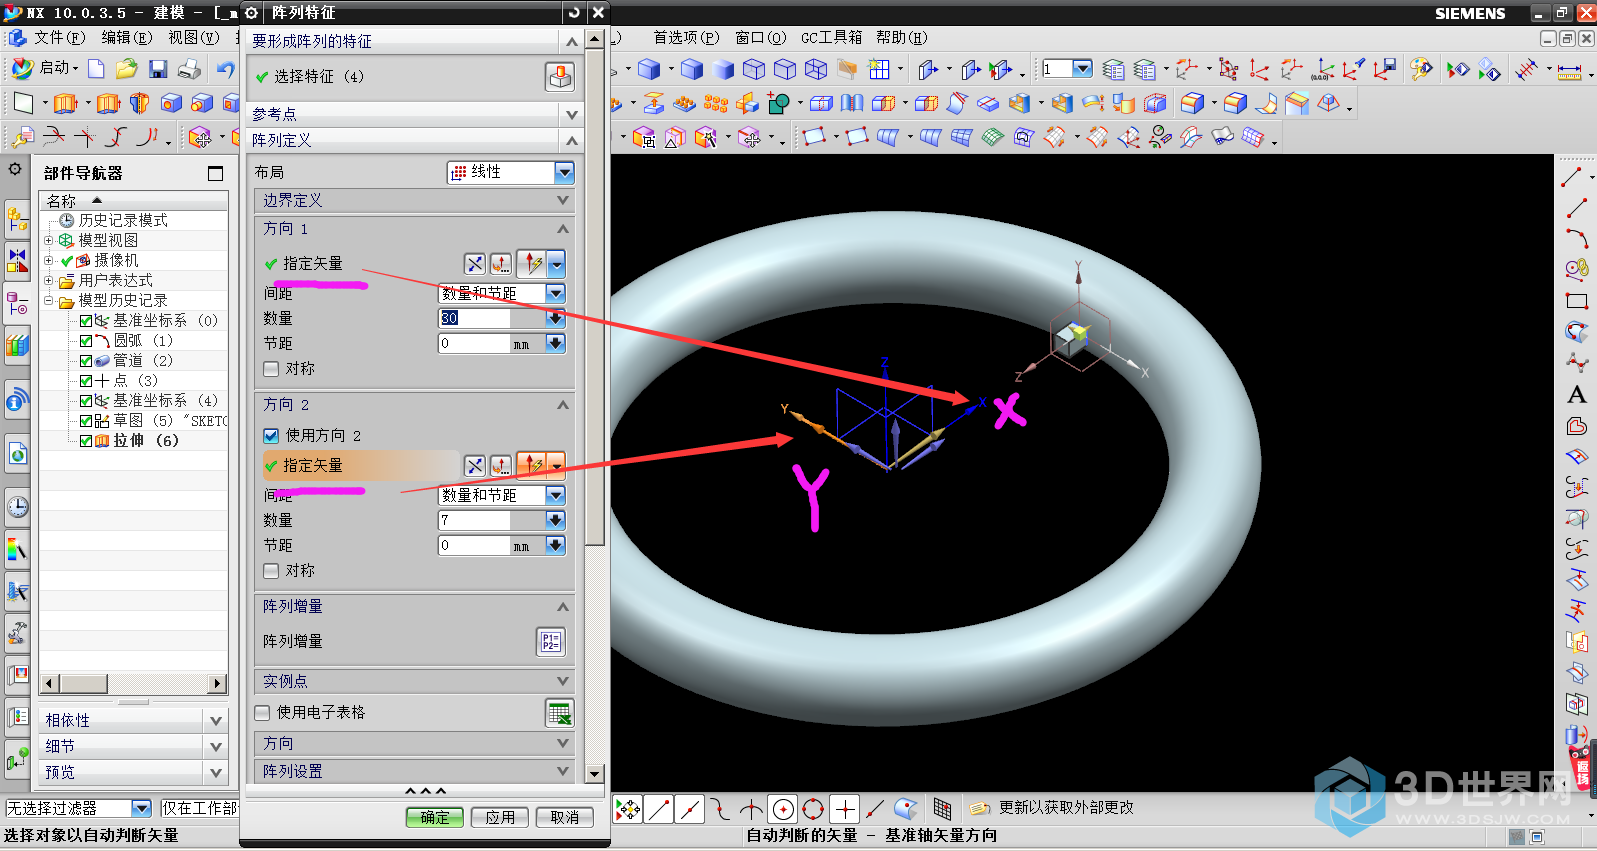The width and height of the screenshot is (1597, 851).
Task: Reverse direction for Direction 2 vector
Action: tap(475, 466)
